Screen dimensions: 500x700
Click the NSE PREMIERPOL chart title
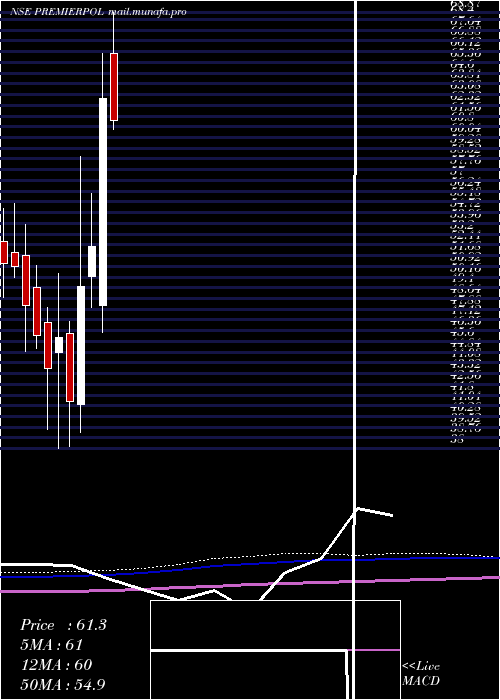coord(98,12)
